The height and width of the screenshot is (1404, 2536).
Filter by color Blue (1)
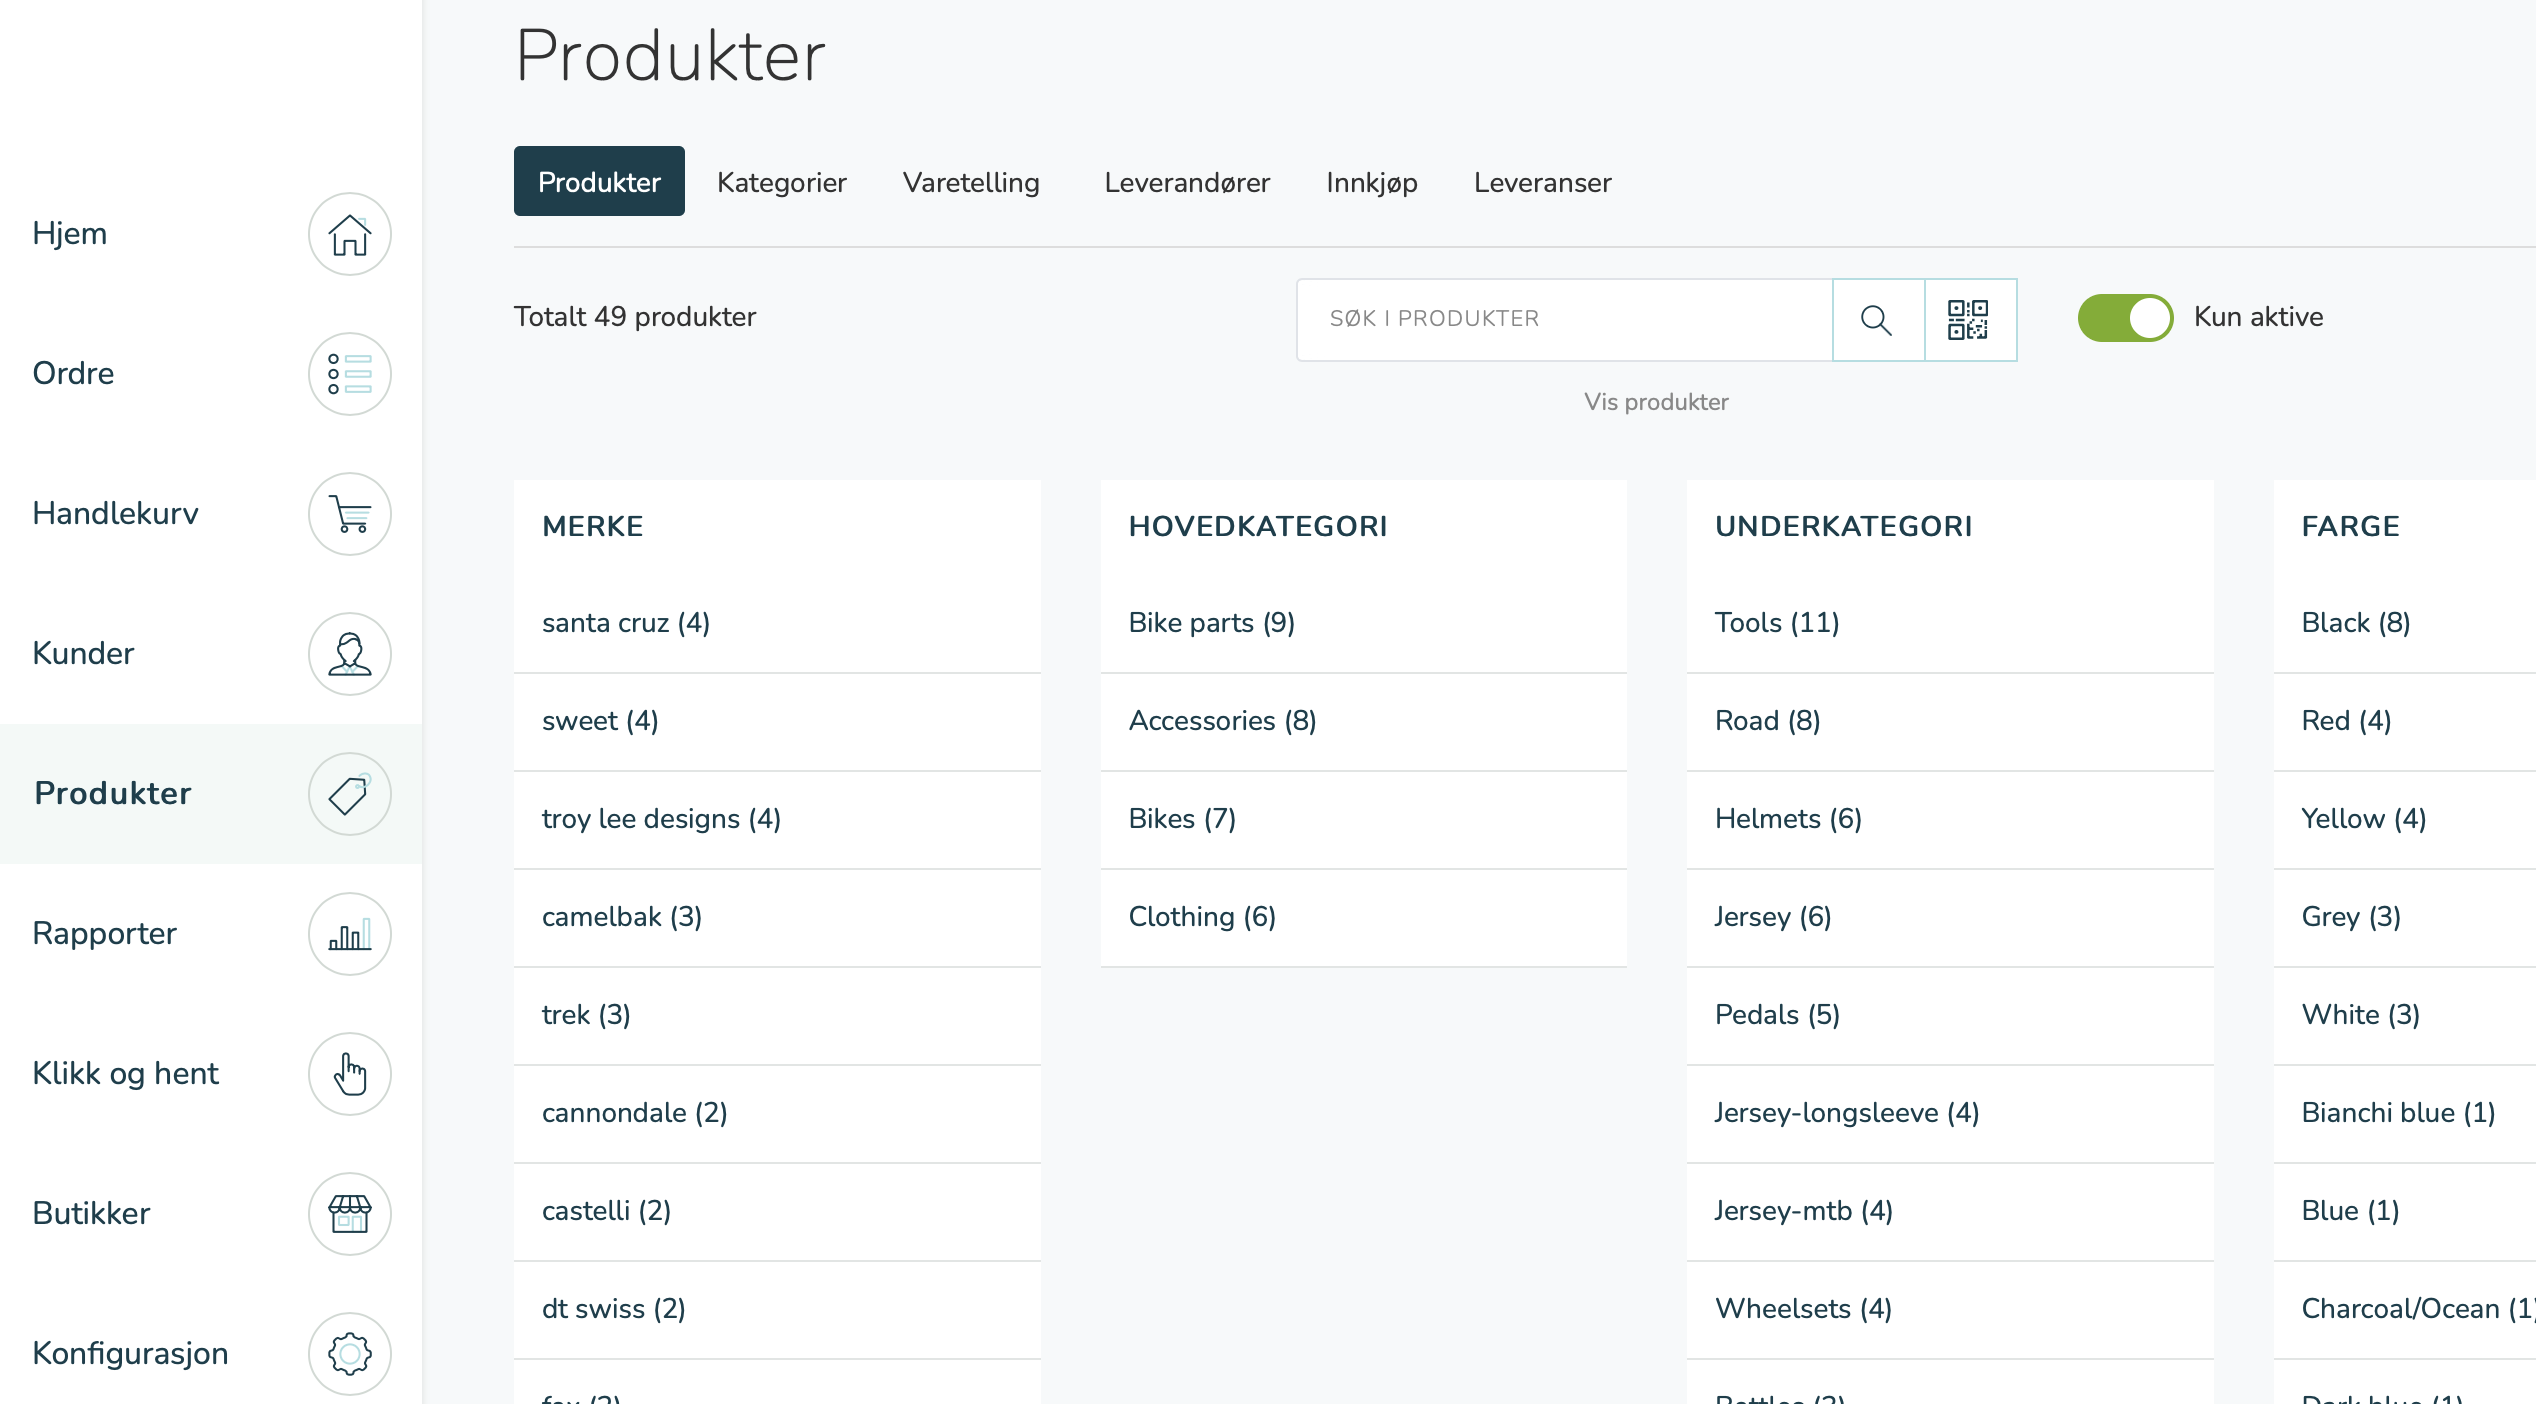2405,1211
